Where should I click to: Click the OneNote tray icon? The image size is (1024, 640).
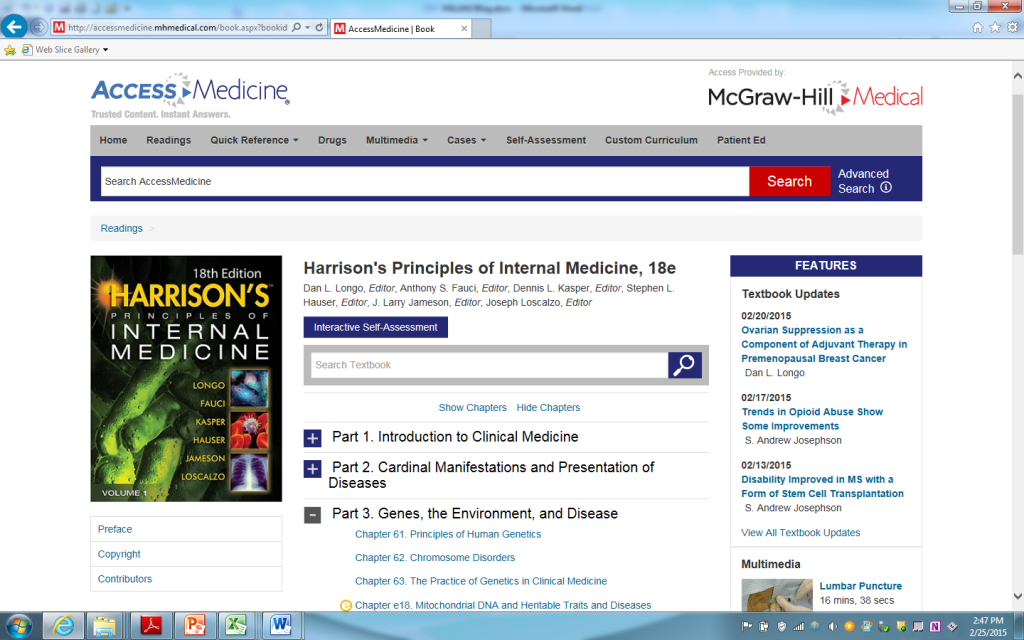point(935,626)
